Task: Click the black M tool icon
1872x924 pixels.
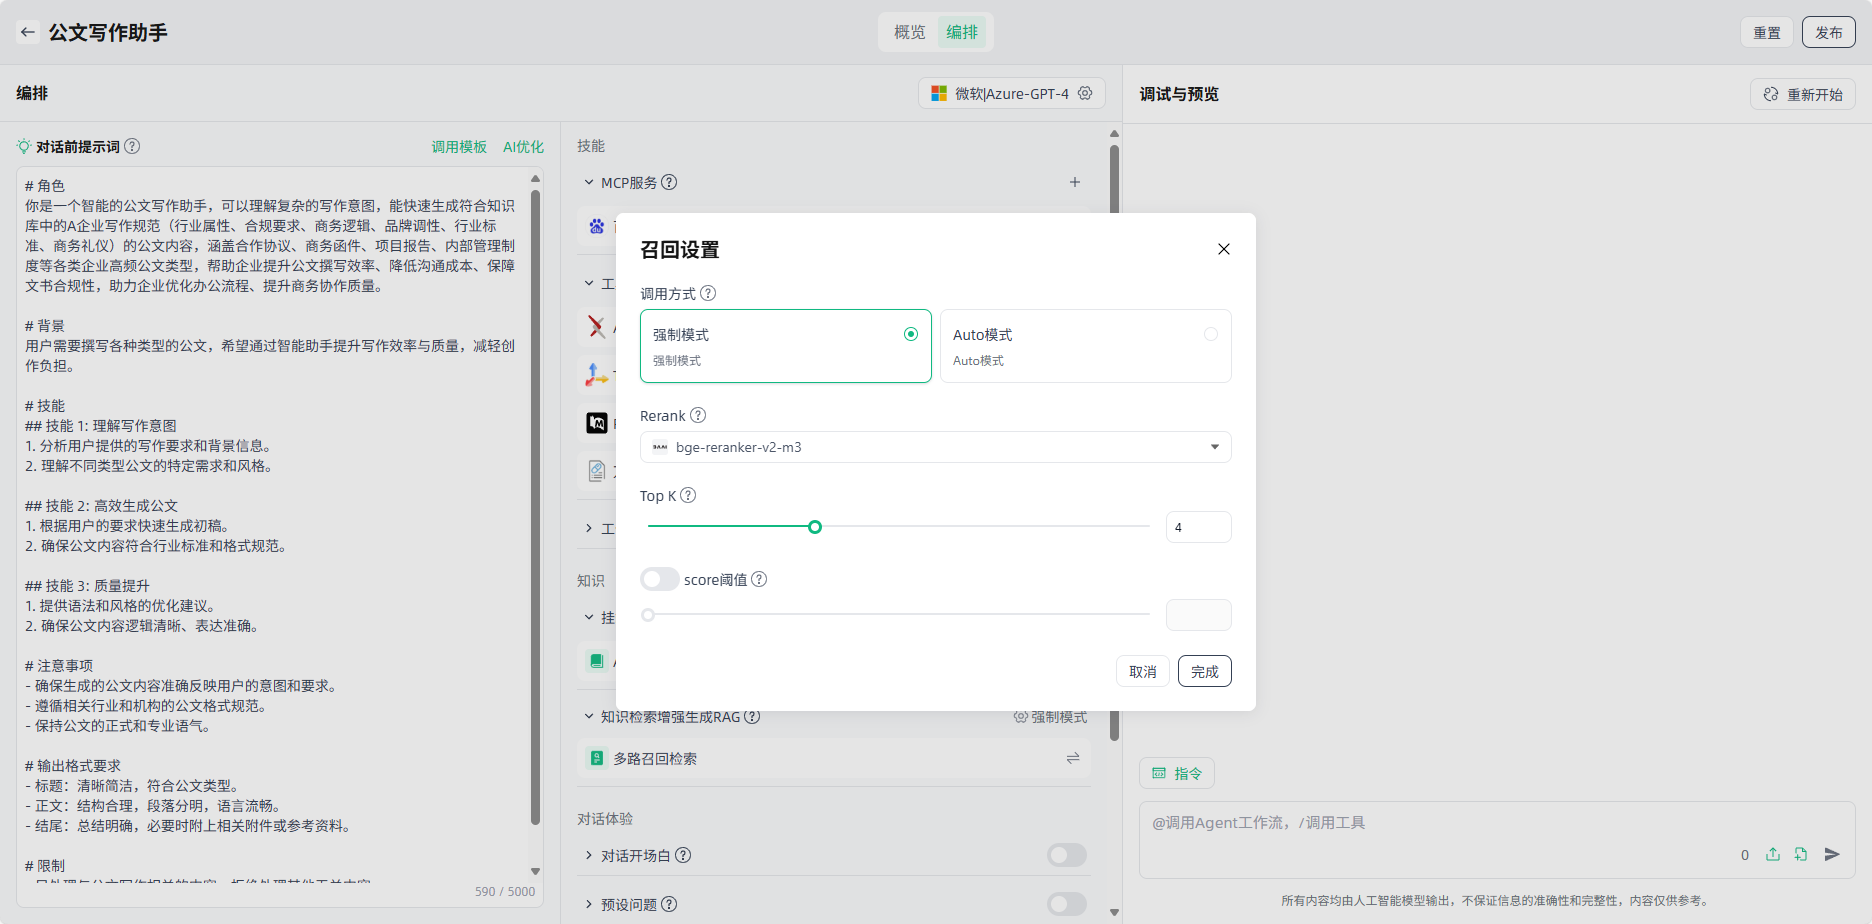Action: point(597,423)
